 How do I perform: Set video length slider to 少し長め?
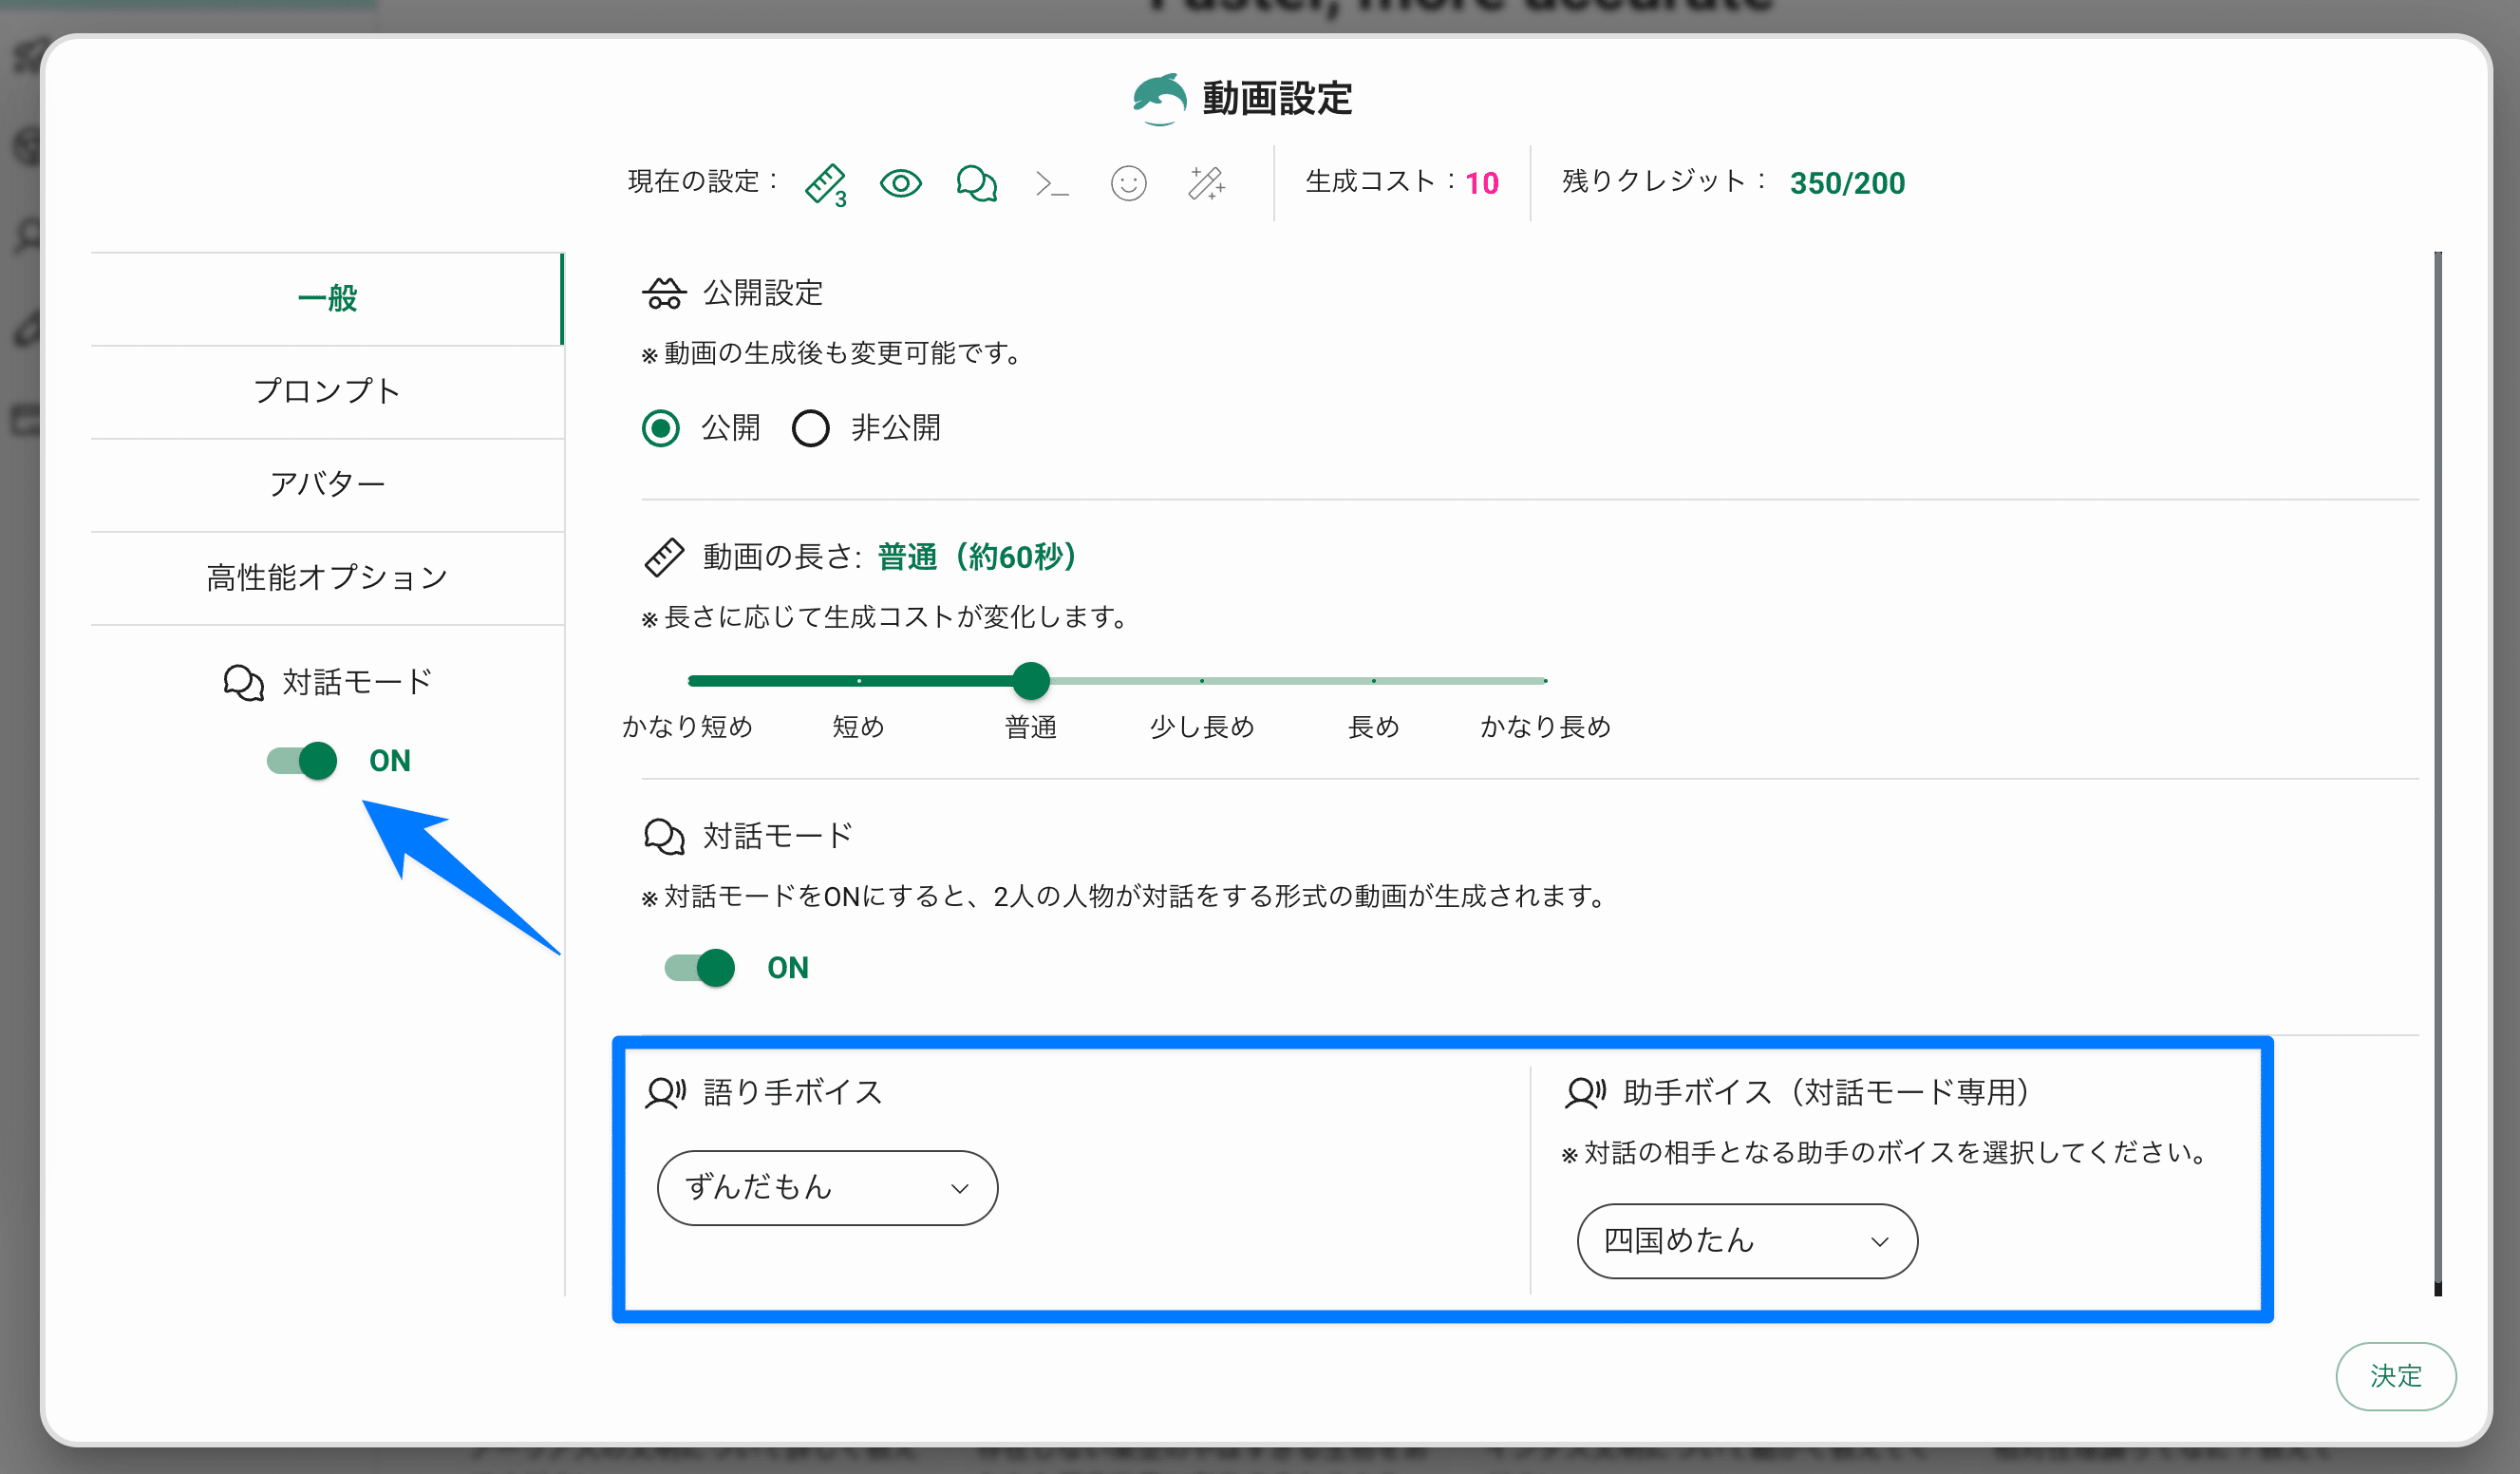pyautogui.click(x=1202, y=681)
